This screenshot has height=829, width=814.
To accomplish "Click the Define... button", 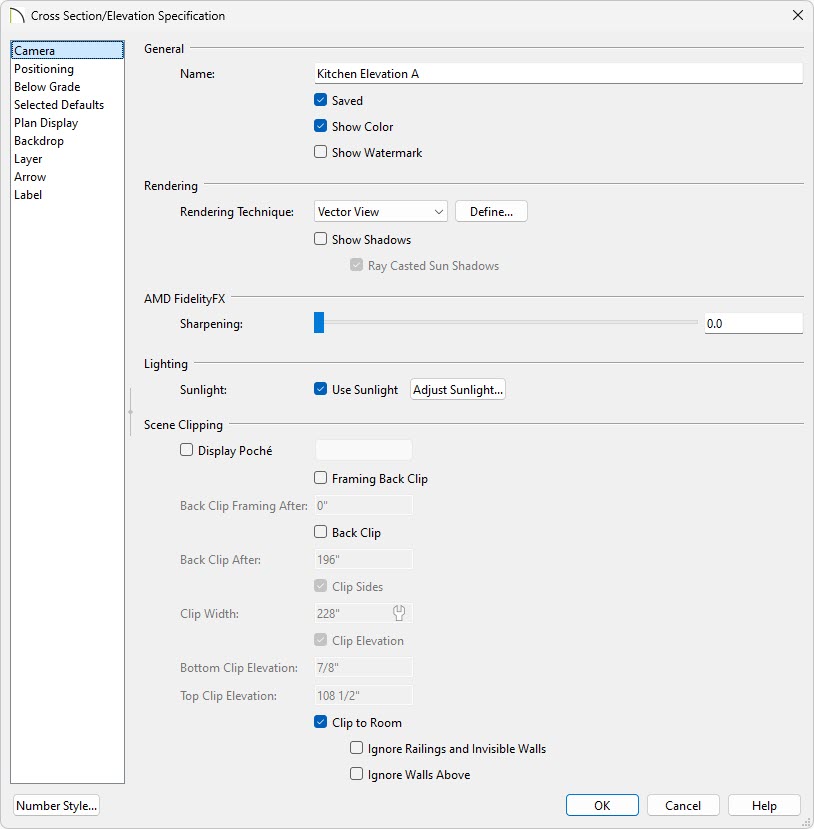I will point(491,211).
